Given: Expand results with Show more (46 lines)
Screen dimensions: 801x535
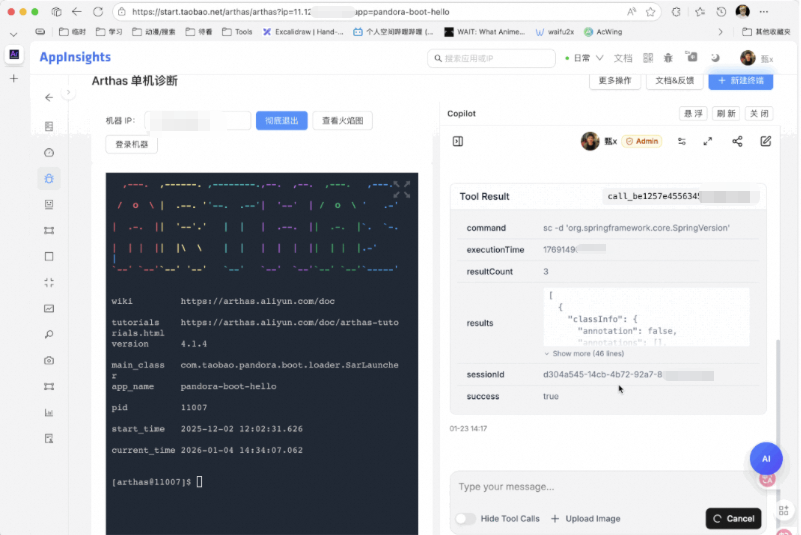Looking at the screenshot, I should click(x=584, y=354).
